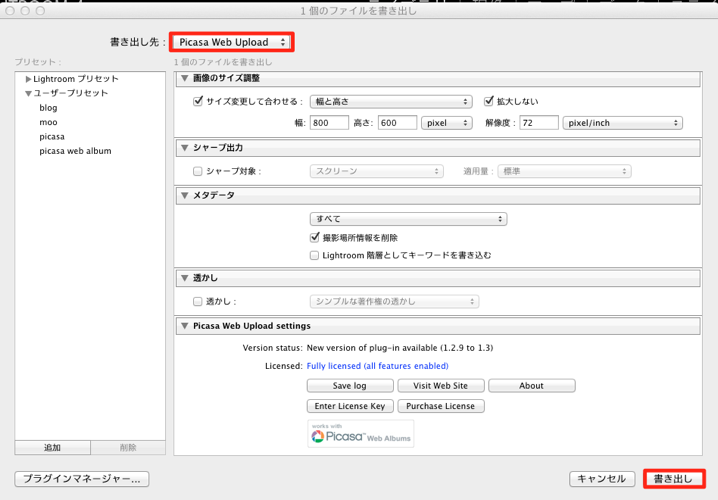Click the Save log button
The width and height of the screenshot is (718, 500).
(350, 386)
